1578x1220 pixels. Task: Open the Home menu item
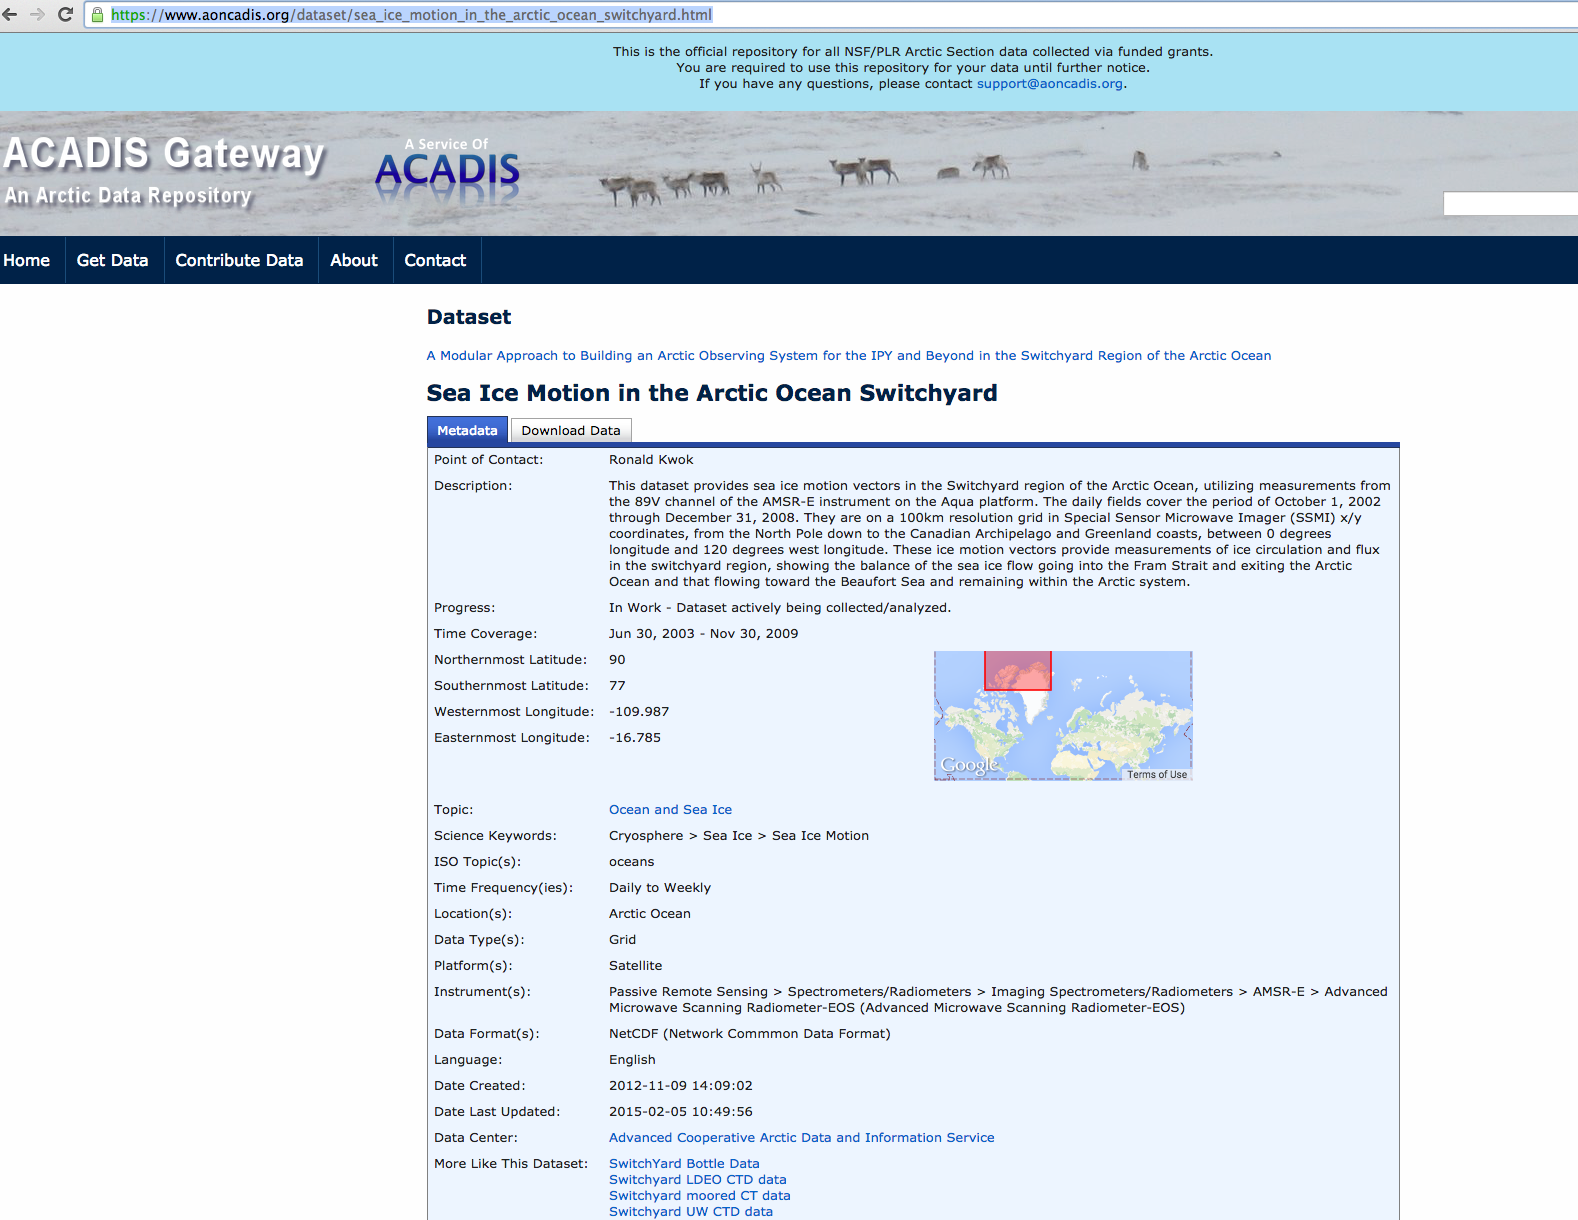[27, 260]
